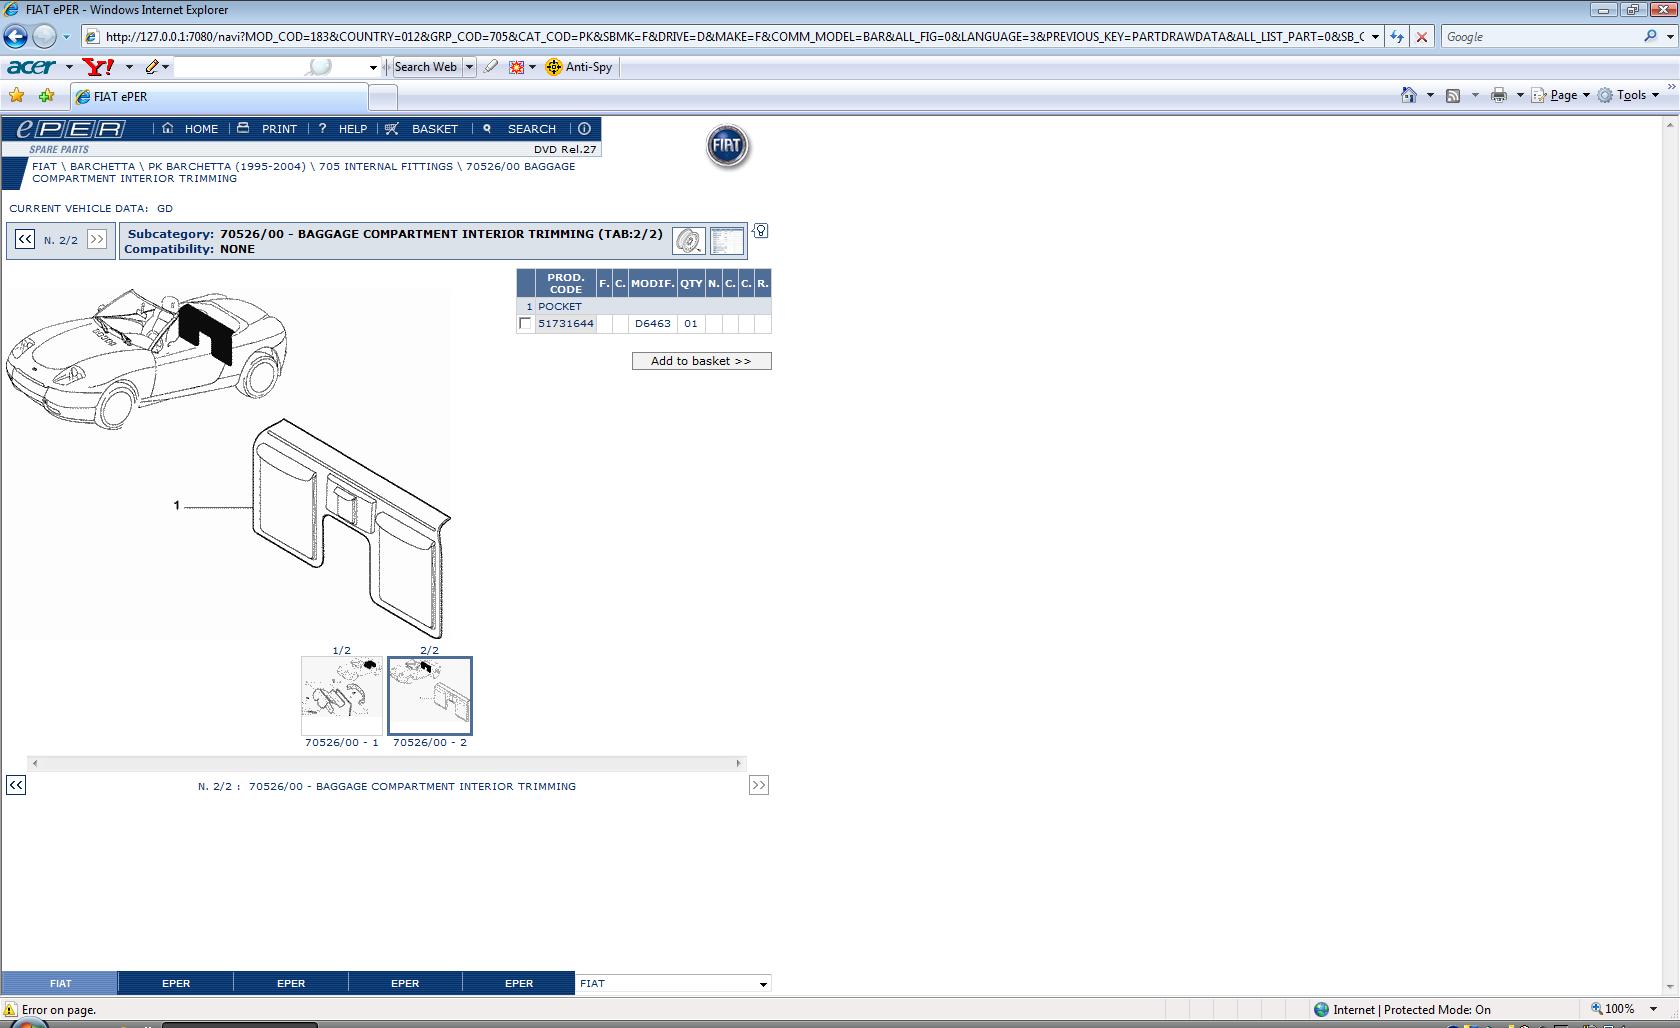1680x1028 pixels.
Task: Open the ePER Basket
Action: [x=422, y=129]
